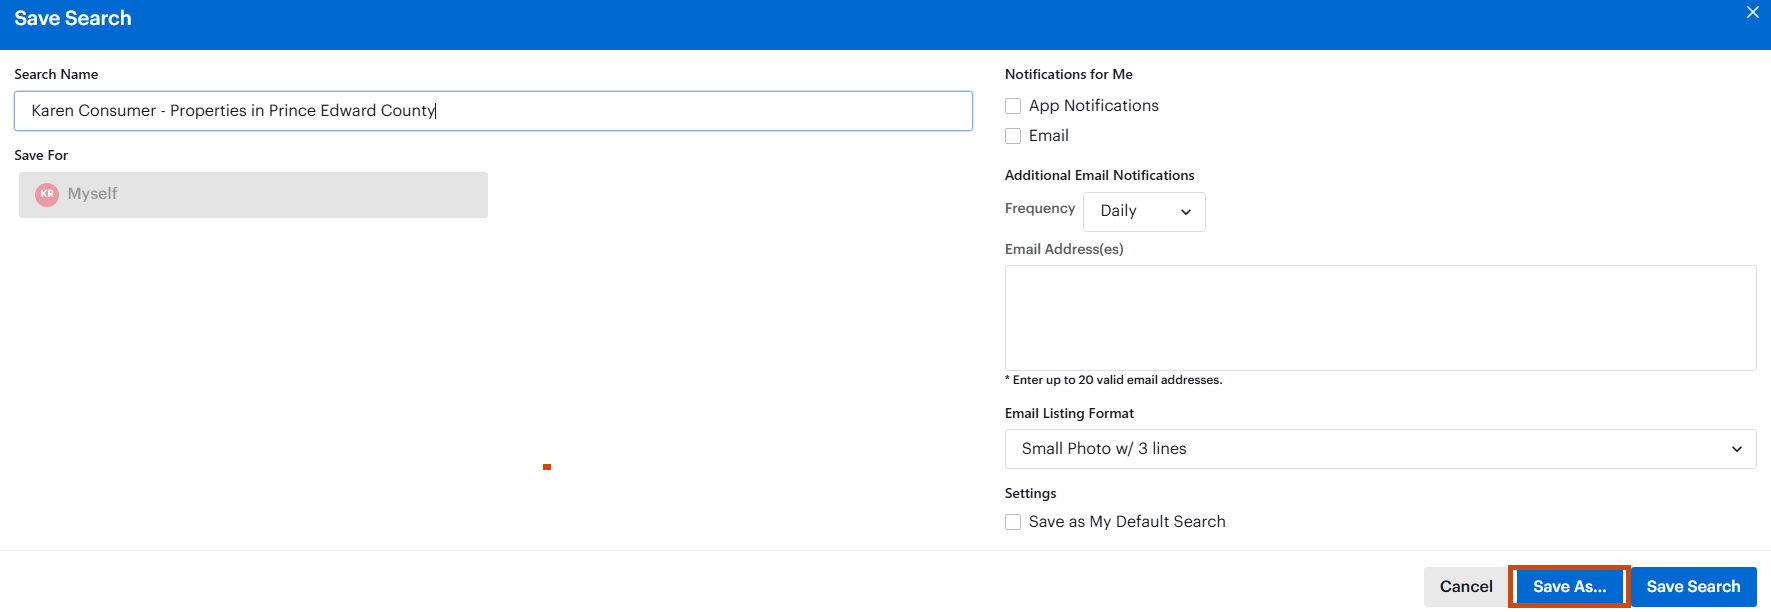Close the Save Search dialog
The height and width of the screenshot is (612, 1771).
1752,13
